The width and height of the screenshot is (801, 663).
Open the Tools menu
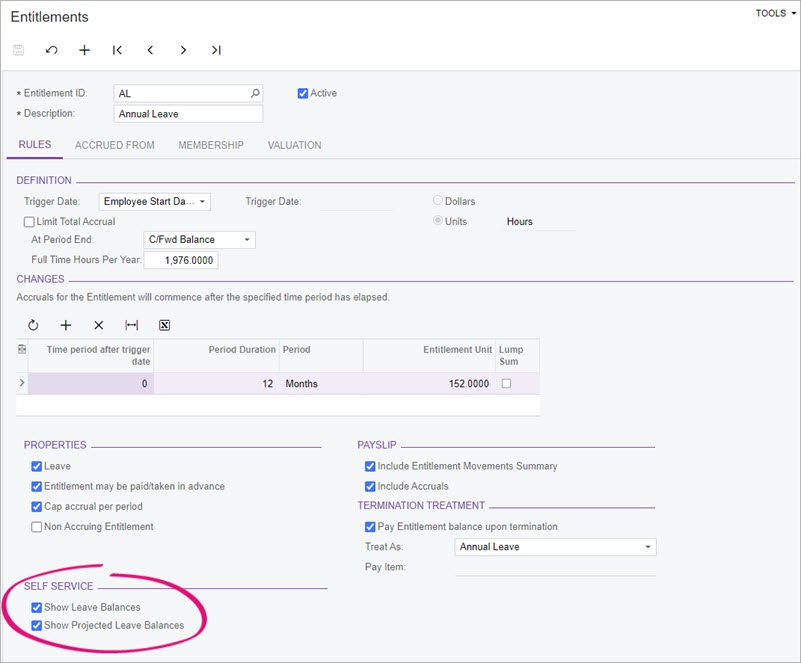pyautogui.click(x=774, y=13)
